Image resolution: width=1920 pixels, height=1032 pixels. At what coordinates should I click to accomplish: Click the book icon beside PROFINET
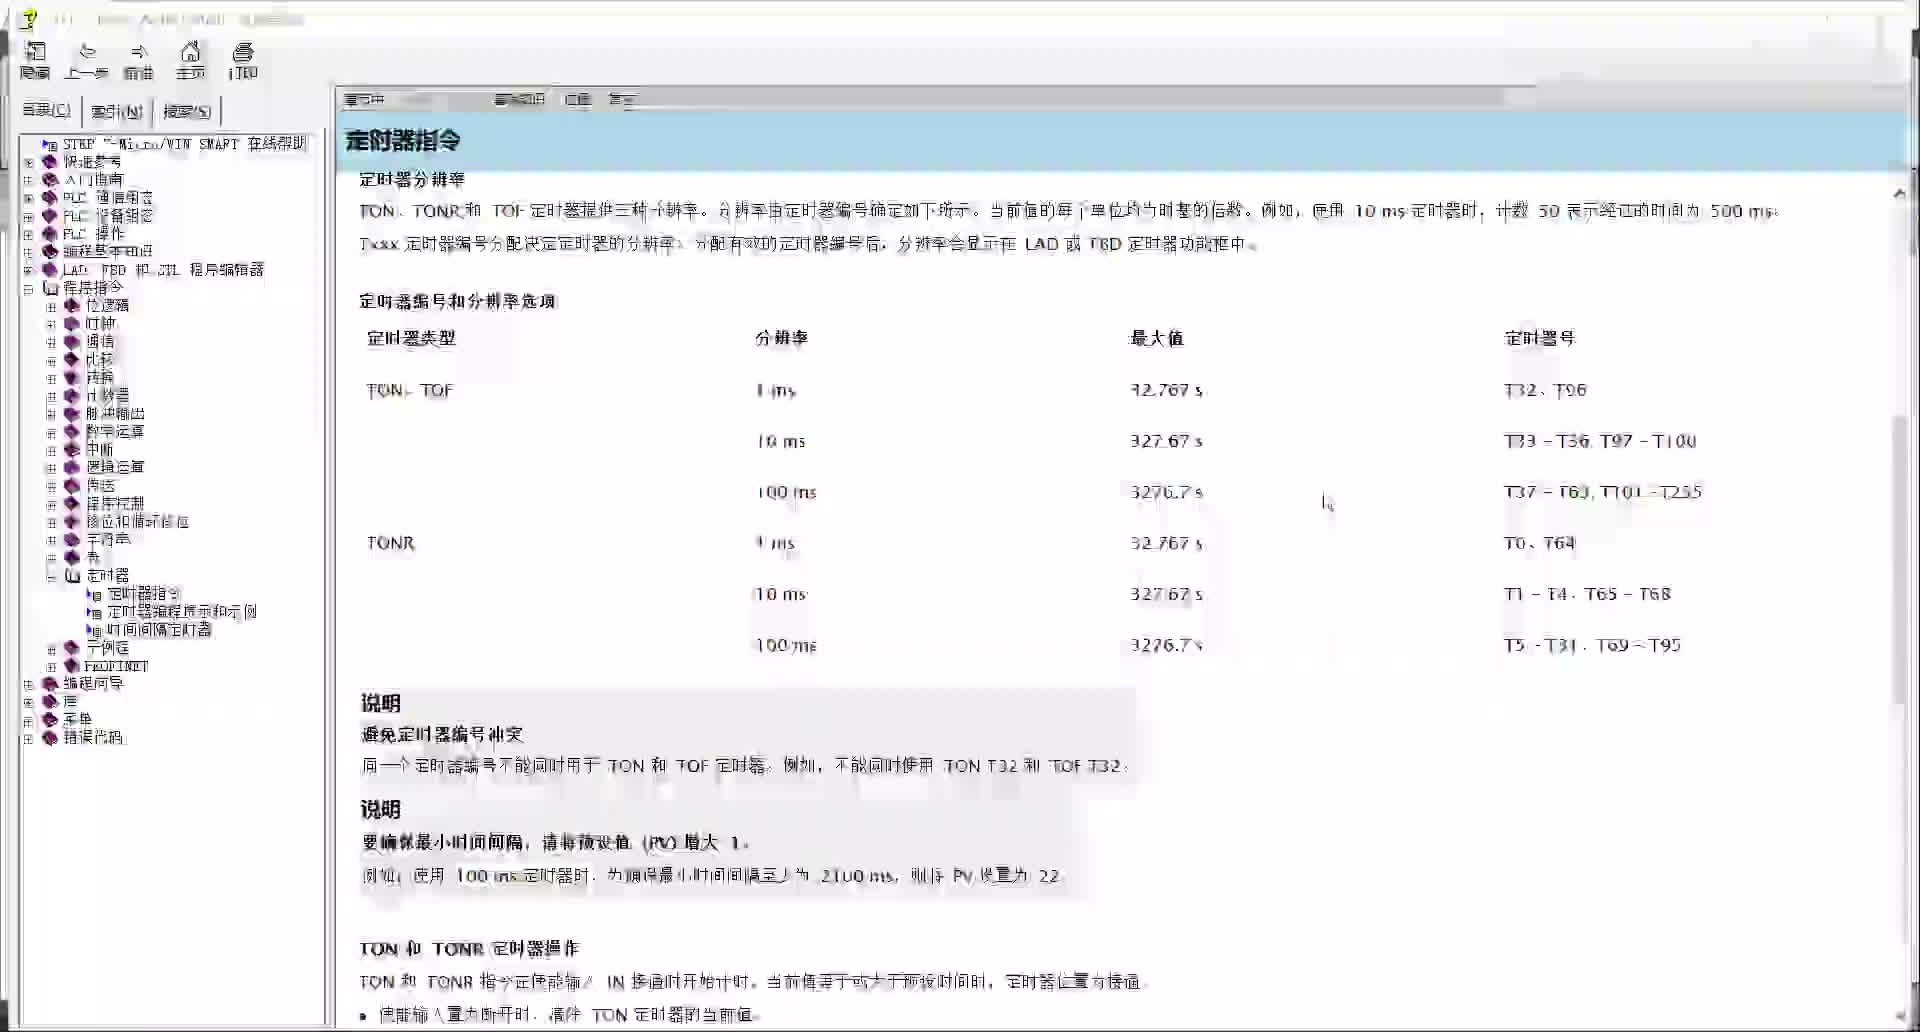(x=72, y=666)
